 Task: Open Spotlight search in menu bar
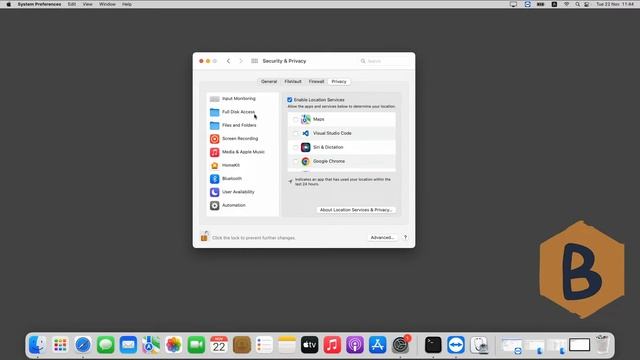pos(577,4)
